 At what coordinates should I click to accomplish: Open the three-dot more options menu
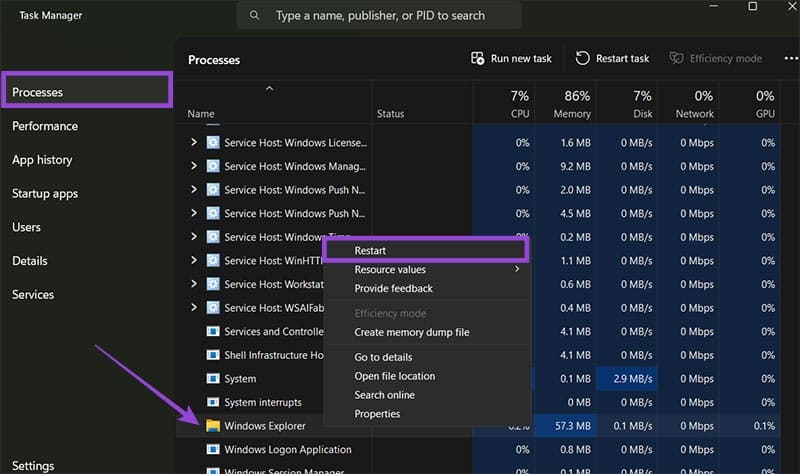click(791, 58)
